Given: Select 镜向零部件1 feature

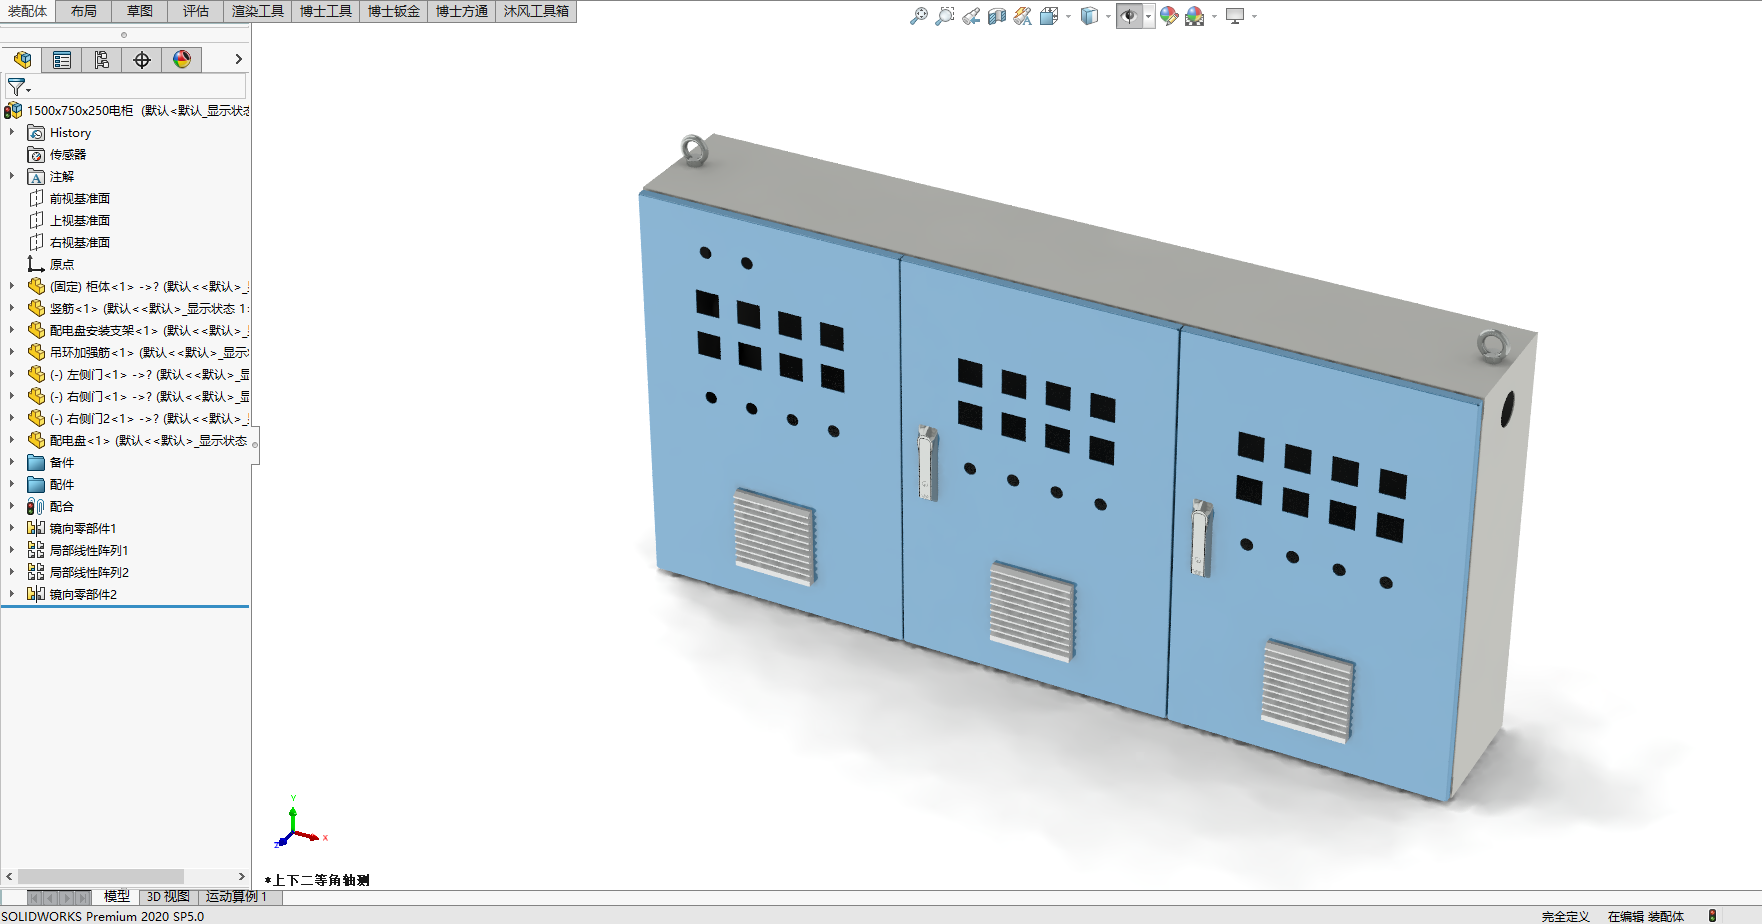Looking at the screenshot, I should coord(83,528).
